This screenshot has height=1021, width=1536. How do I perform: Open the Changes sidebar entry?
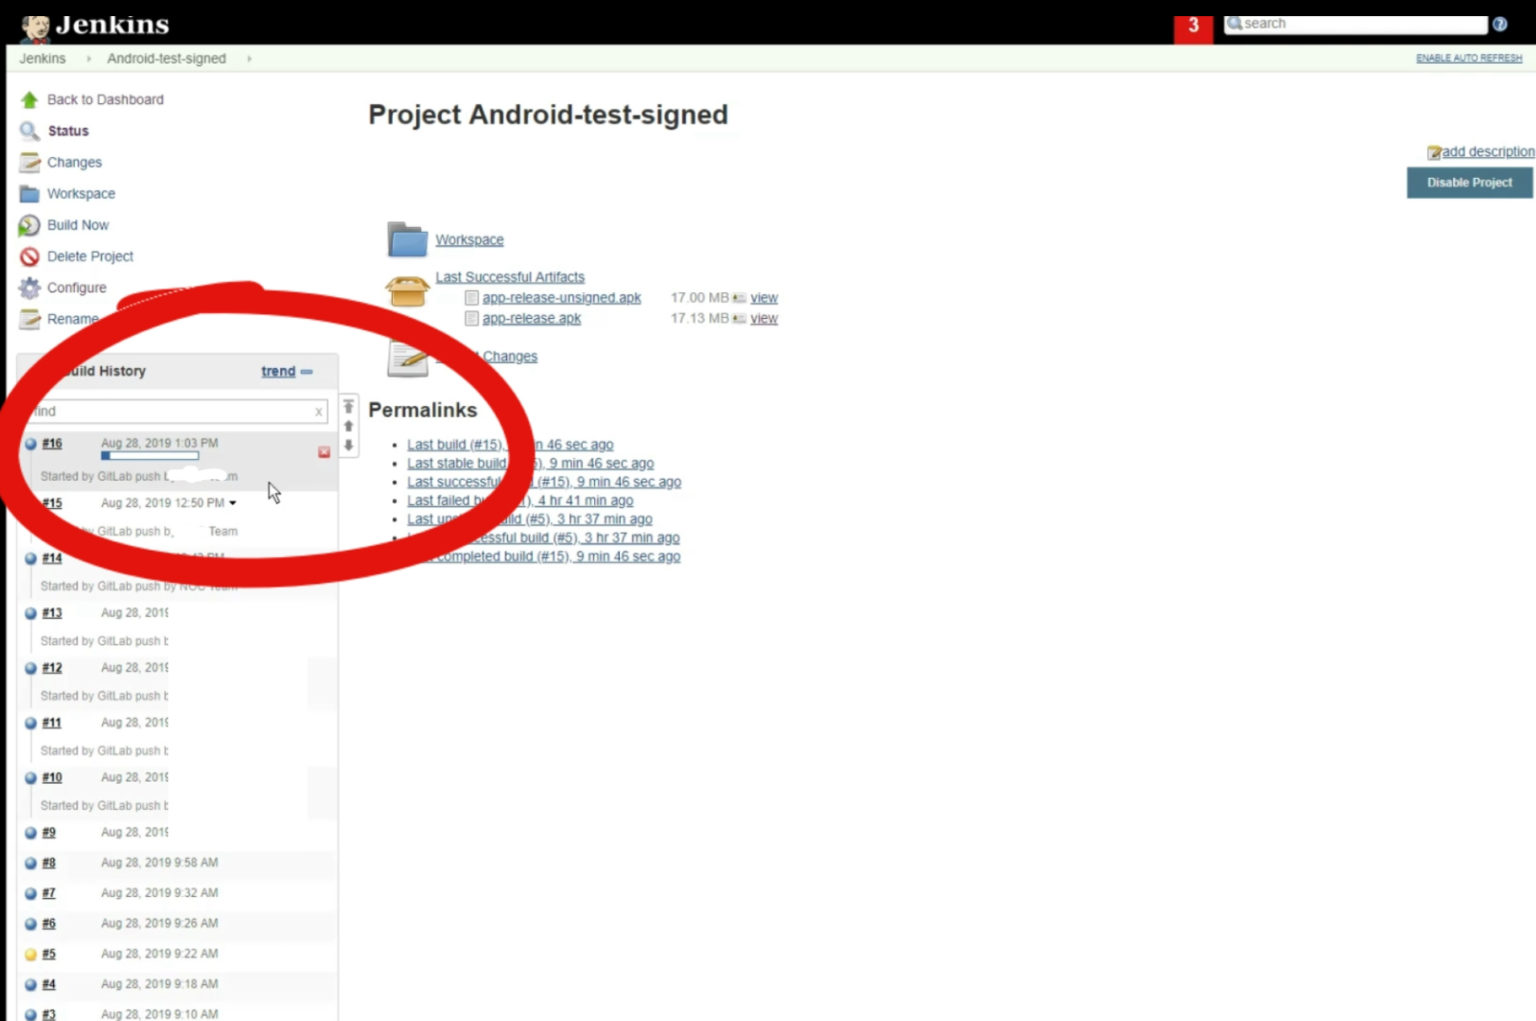74,162
